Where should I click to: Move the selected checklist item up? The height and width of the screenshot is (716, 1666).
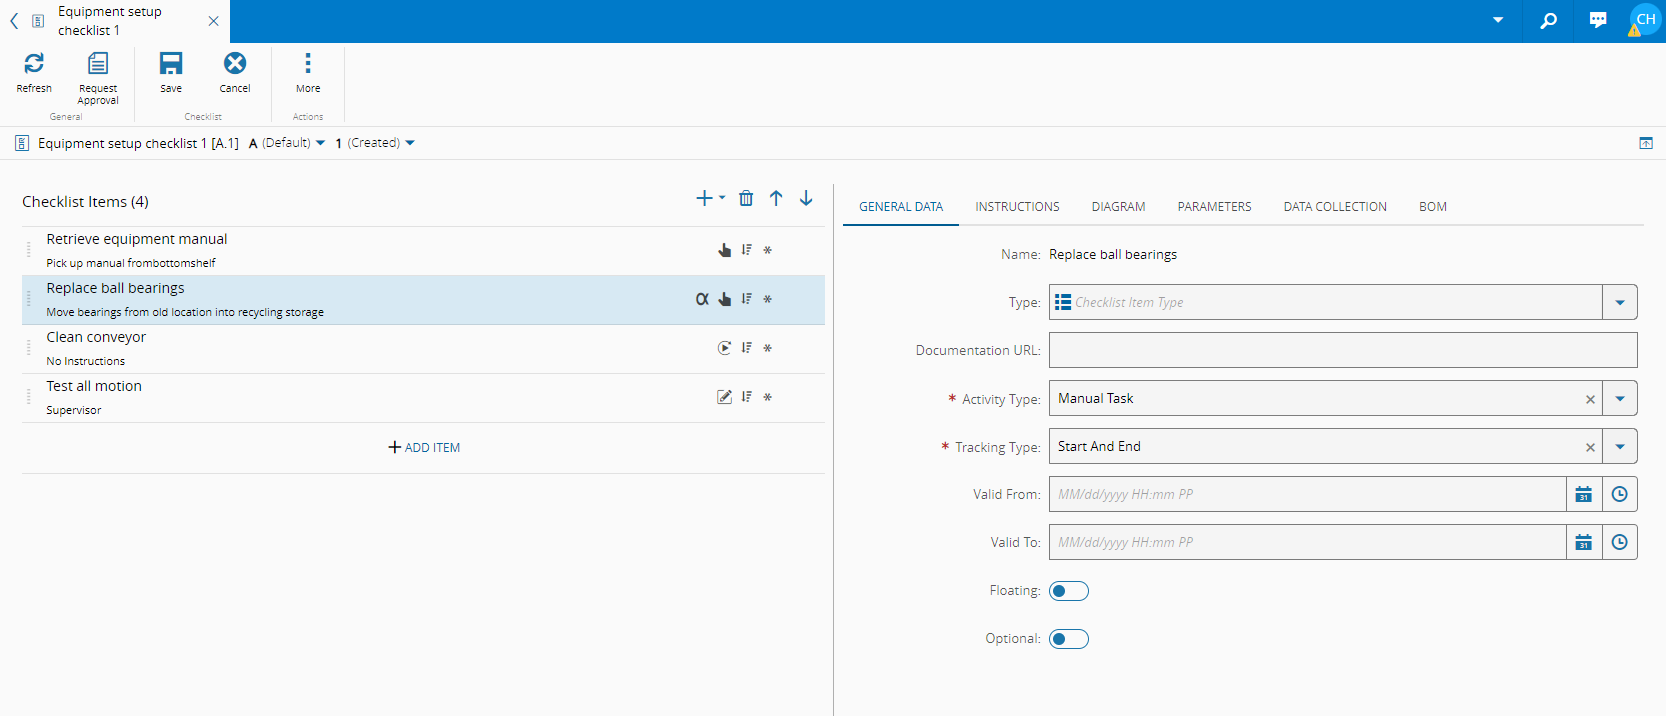point(776,198)
